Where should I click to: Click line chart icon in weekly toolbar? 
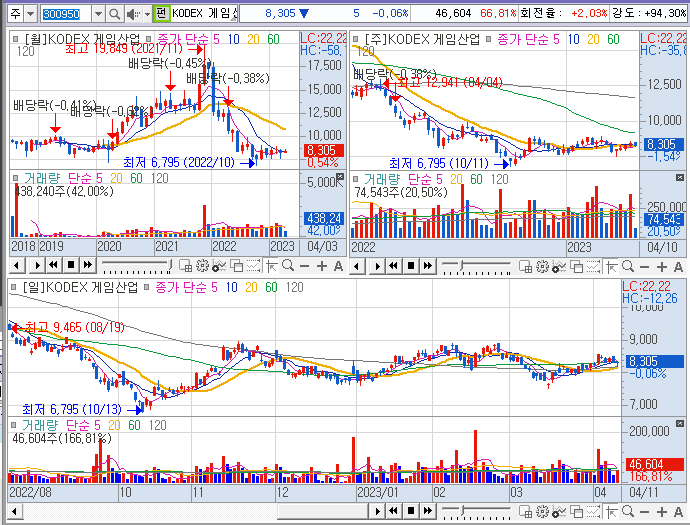click(x=593, y=267)
